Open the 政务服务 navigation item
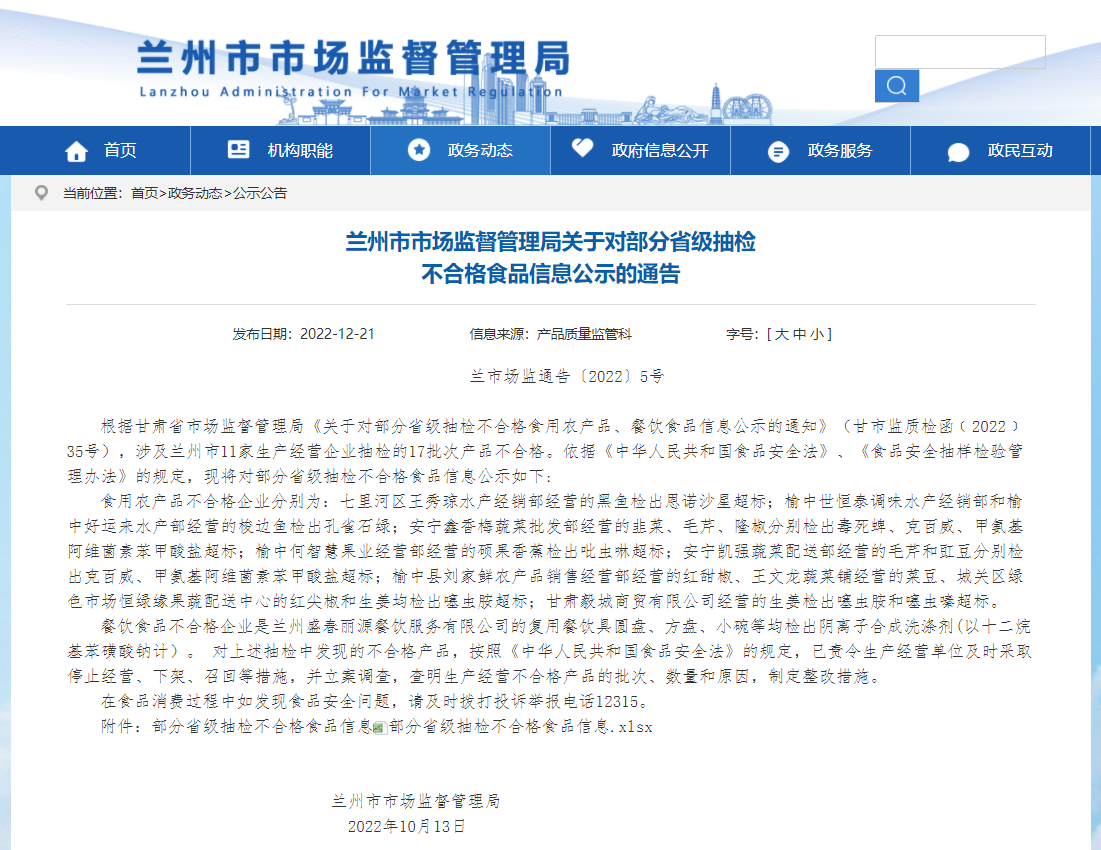 coord(840,150)
